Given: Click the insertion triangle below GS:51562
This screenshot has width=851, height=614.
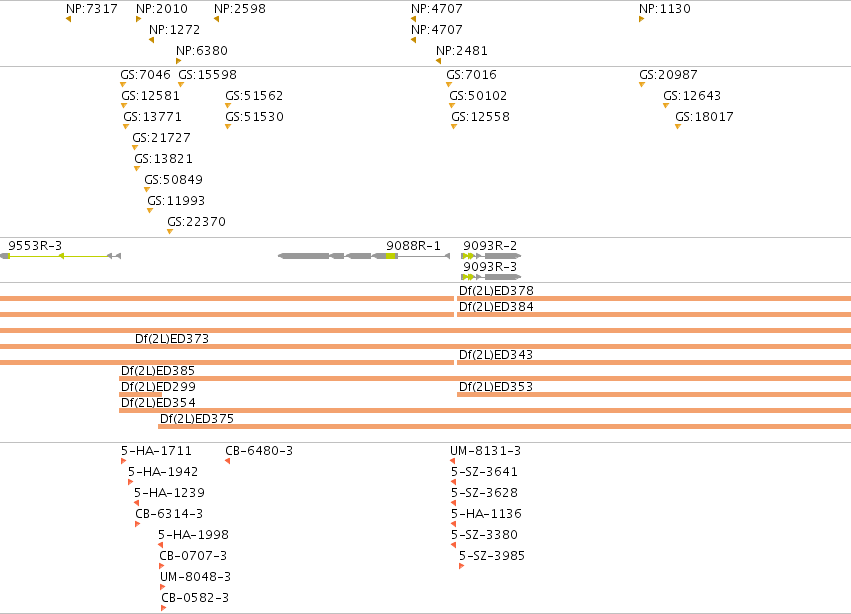Looking at the screenshot, I should coord(228,105).
